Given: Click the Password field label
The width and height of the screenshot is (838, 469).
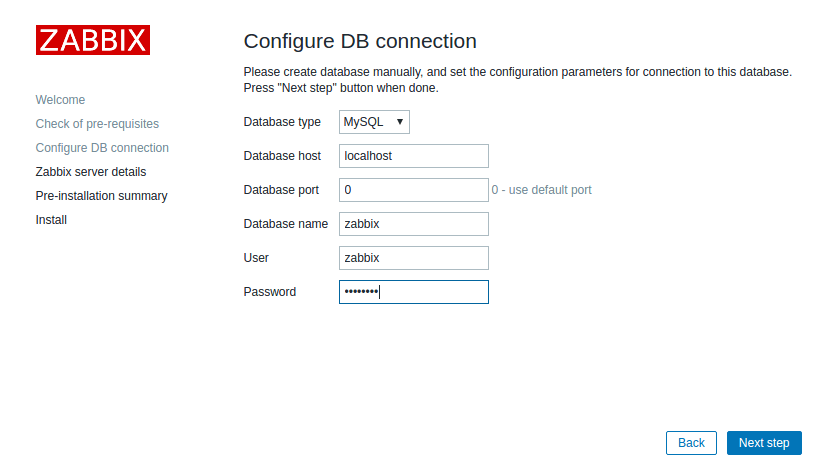Looking at the screenshot, I should [x=270, y=292].
